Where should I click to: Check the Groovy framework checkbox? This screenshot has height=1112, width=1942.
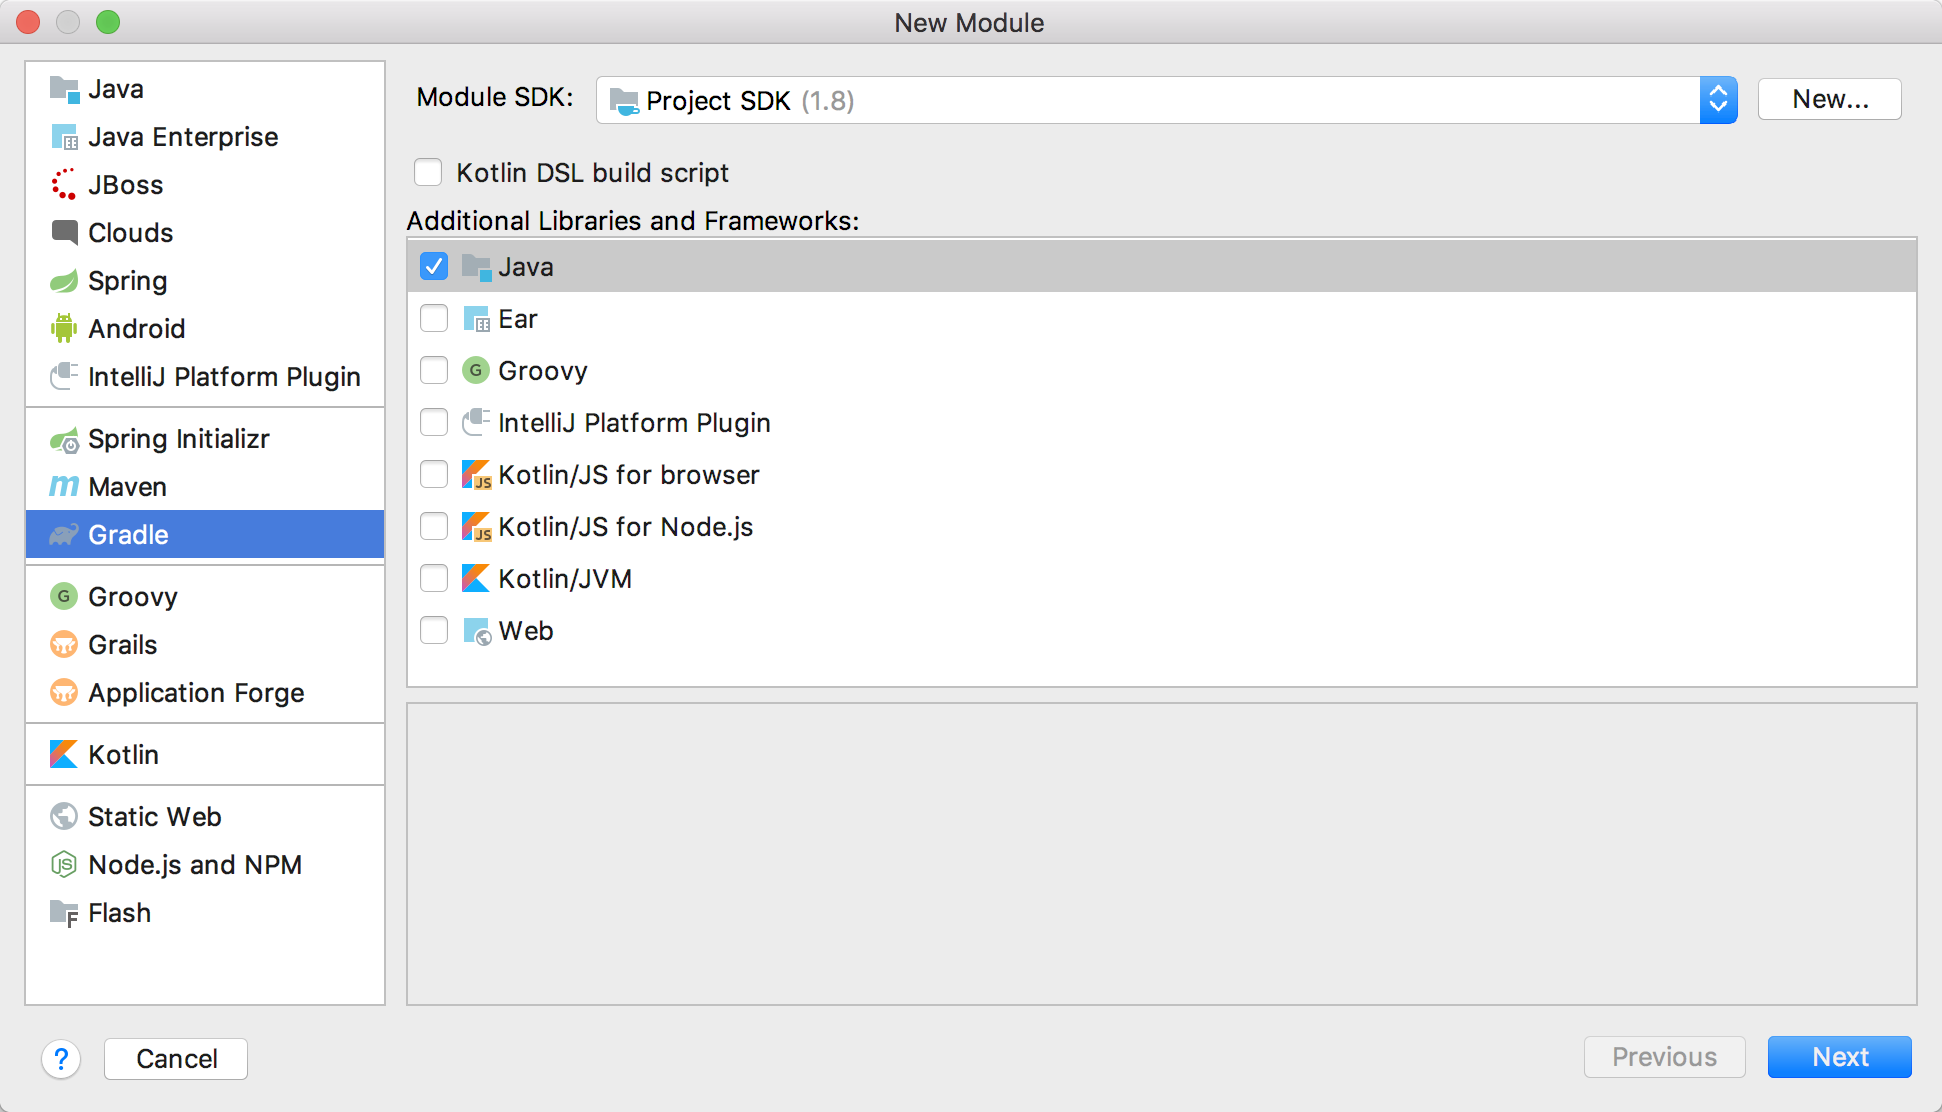[434, 370]
